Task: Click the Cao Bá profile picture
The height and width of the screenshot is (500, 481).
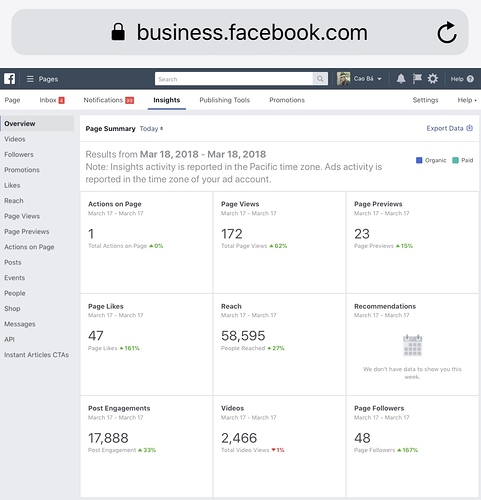Action: tap(344, 79)
